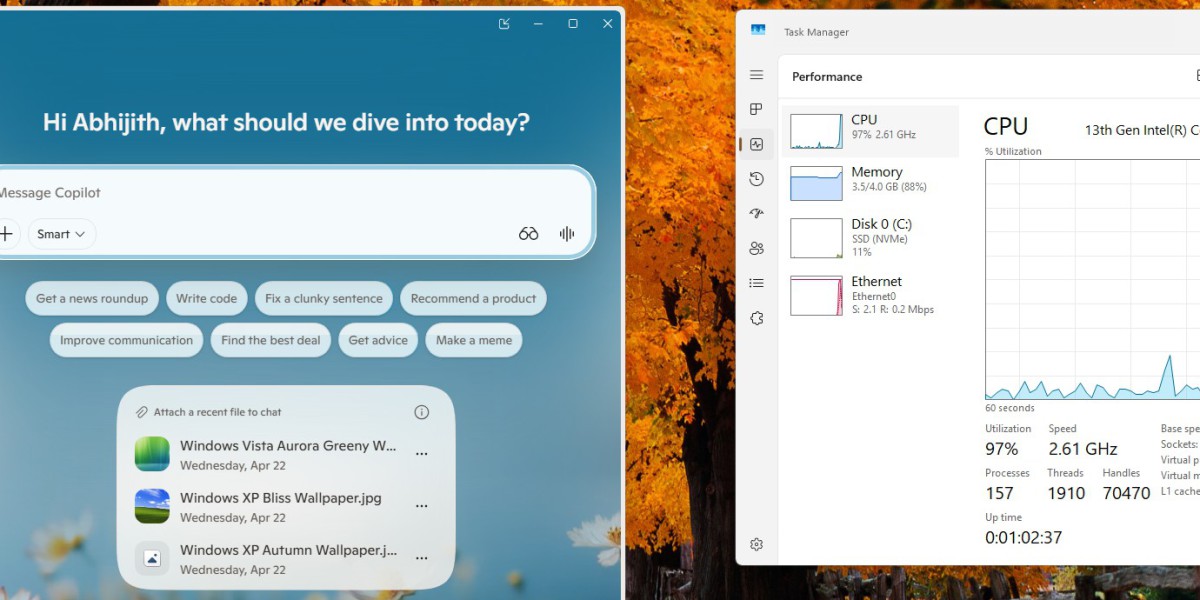This screenshot has height=600, width=1200.
Task: Attach Windows Vista Aurora Greeny wallpaper thumbnail
Action: tap(152, 454)
